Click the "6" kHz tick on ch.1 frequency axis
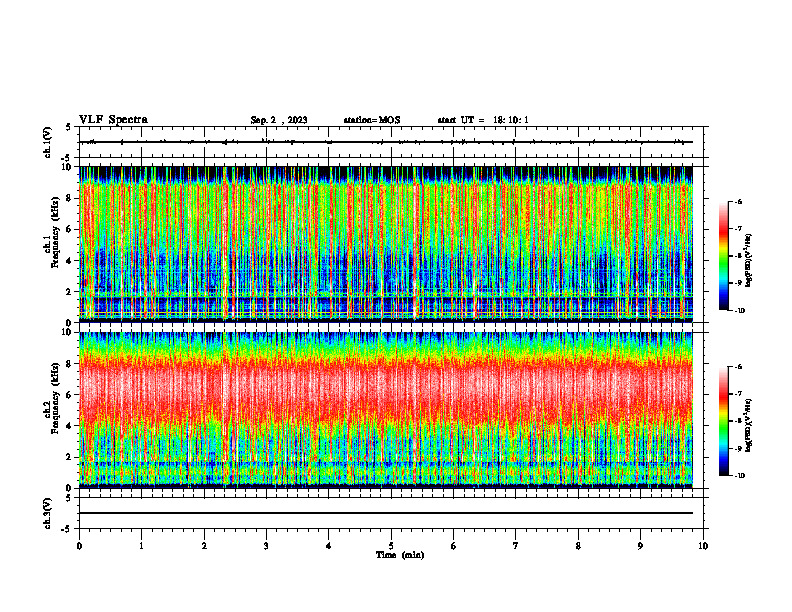This screenshot has width=792, height=612. 70,230
